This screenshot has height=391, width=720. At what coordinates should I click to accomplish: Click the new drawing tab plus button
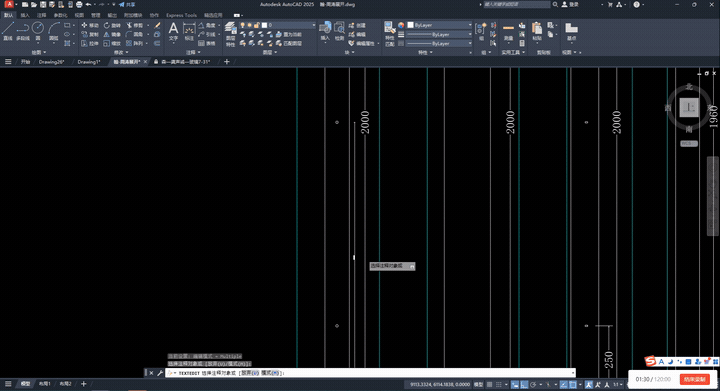[x=226, y=61]
